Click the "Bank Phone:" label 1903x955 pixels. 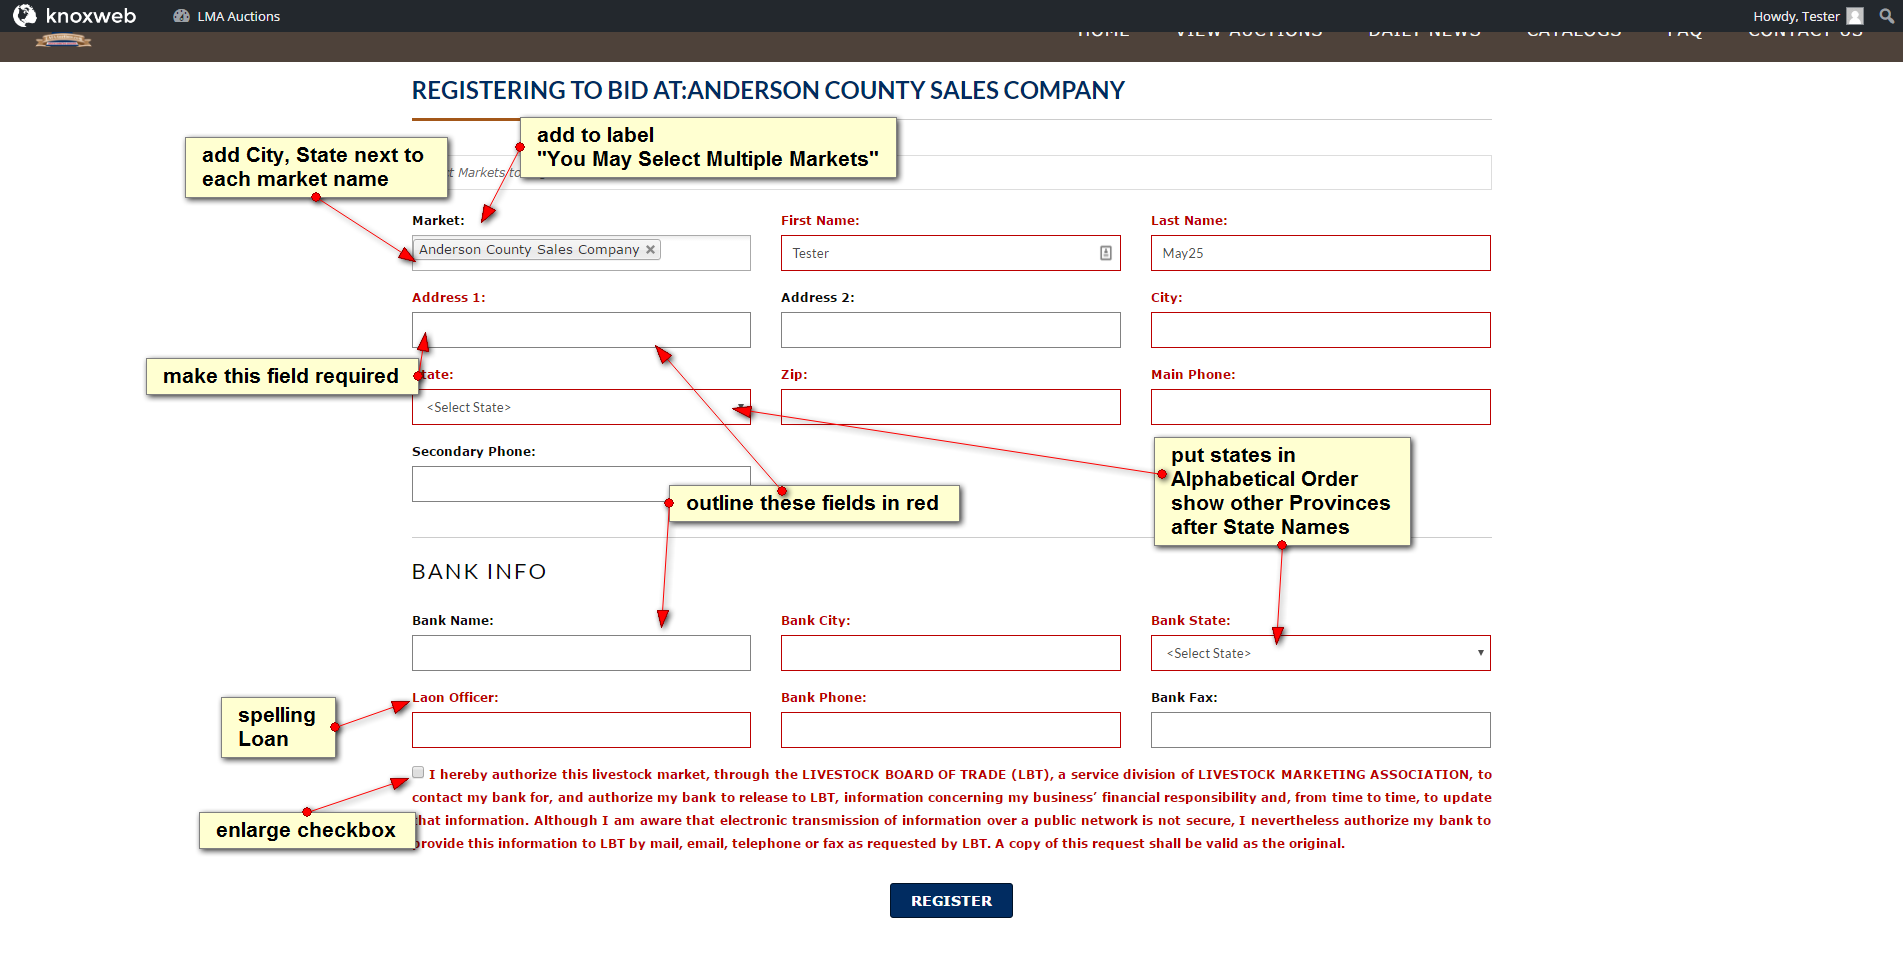pyautogui.click(x=824, y=698)
